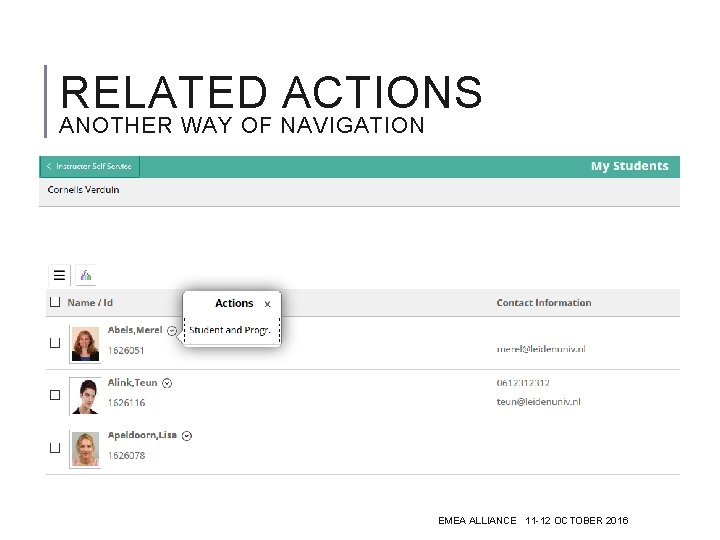This screenshot has width=720, height=540.
Task: Click the Contact Information column header
Action: [544, 303]
